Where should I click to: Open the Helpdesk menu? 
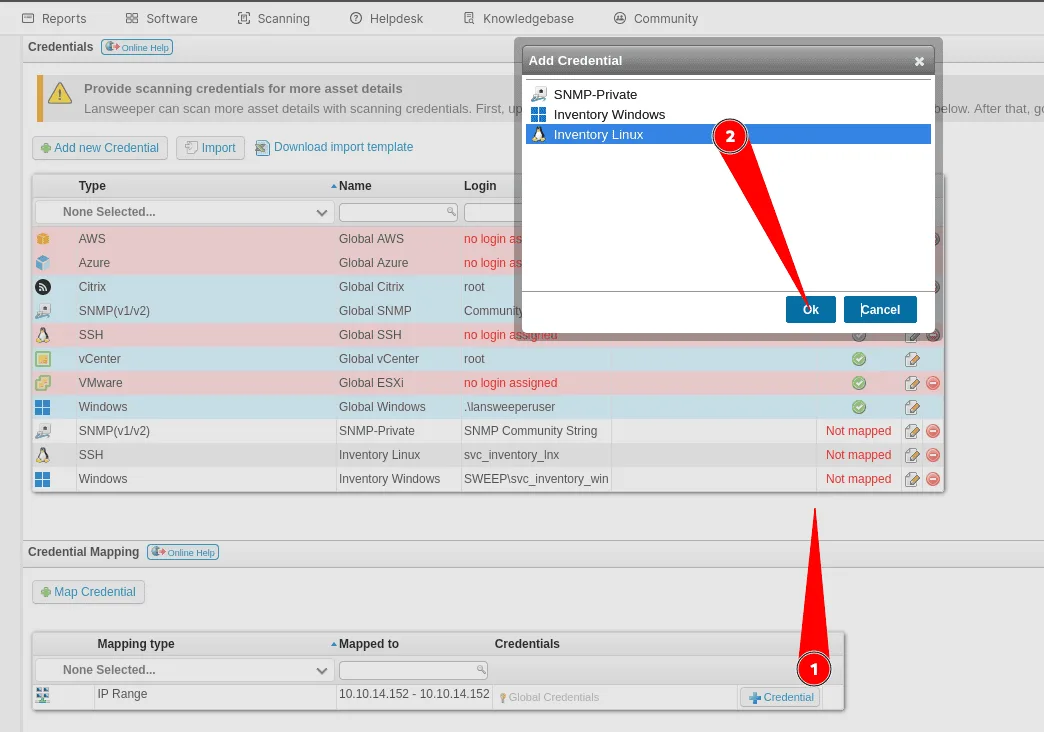(x=386, y=19)
